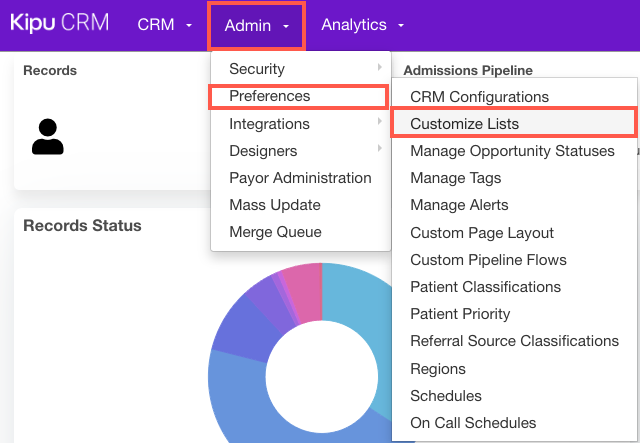
Task: Click Manage Opportunity Statuses
Action: (512, 151)
